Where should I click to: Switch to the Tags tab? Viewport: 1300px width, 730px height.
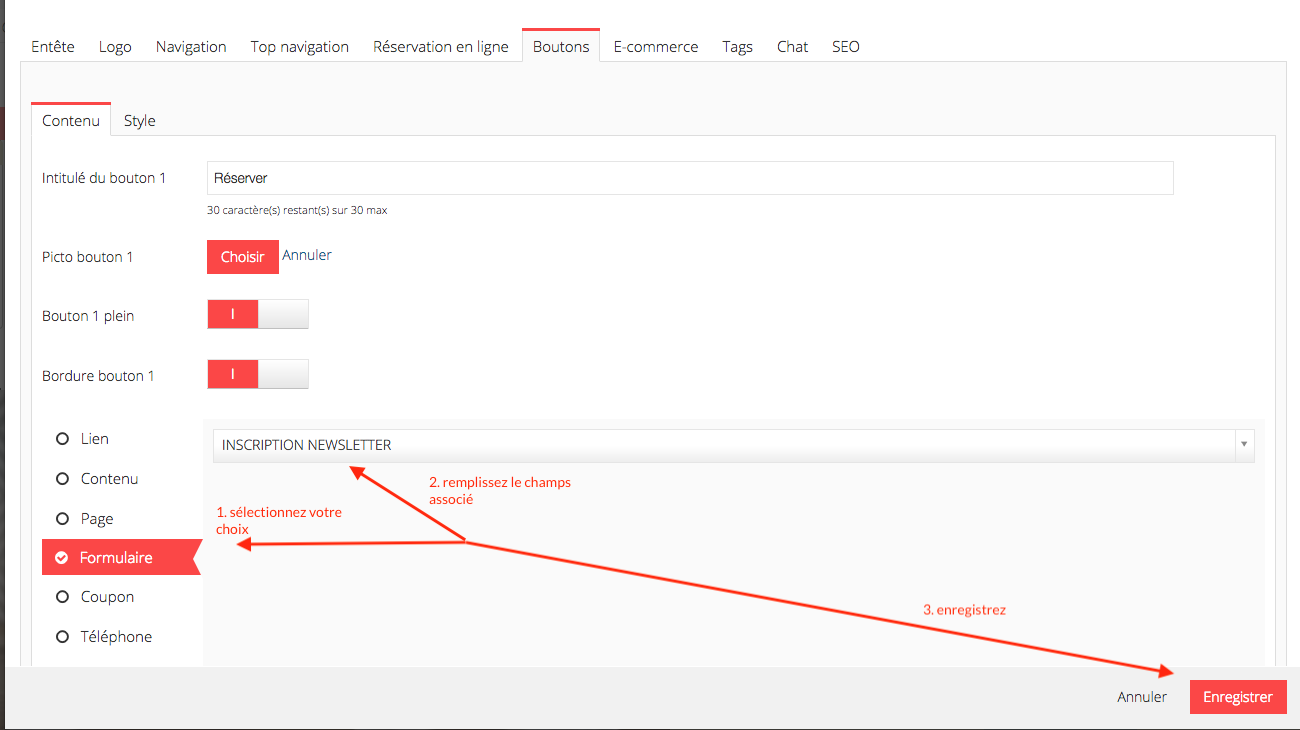[x=738, y=46]
